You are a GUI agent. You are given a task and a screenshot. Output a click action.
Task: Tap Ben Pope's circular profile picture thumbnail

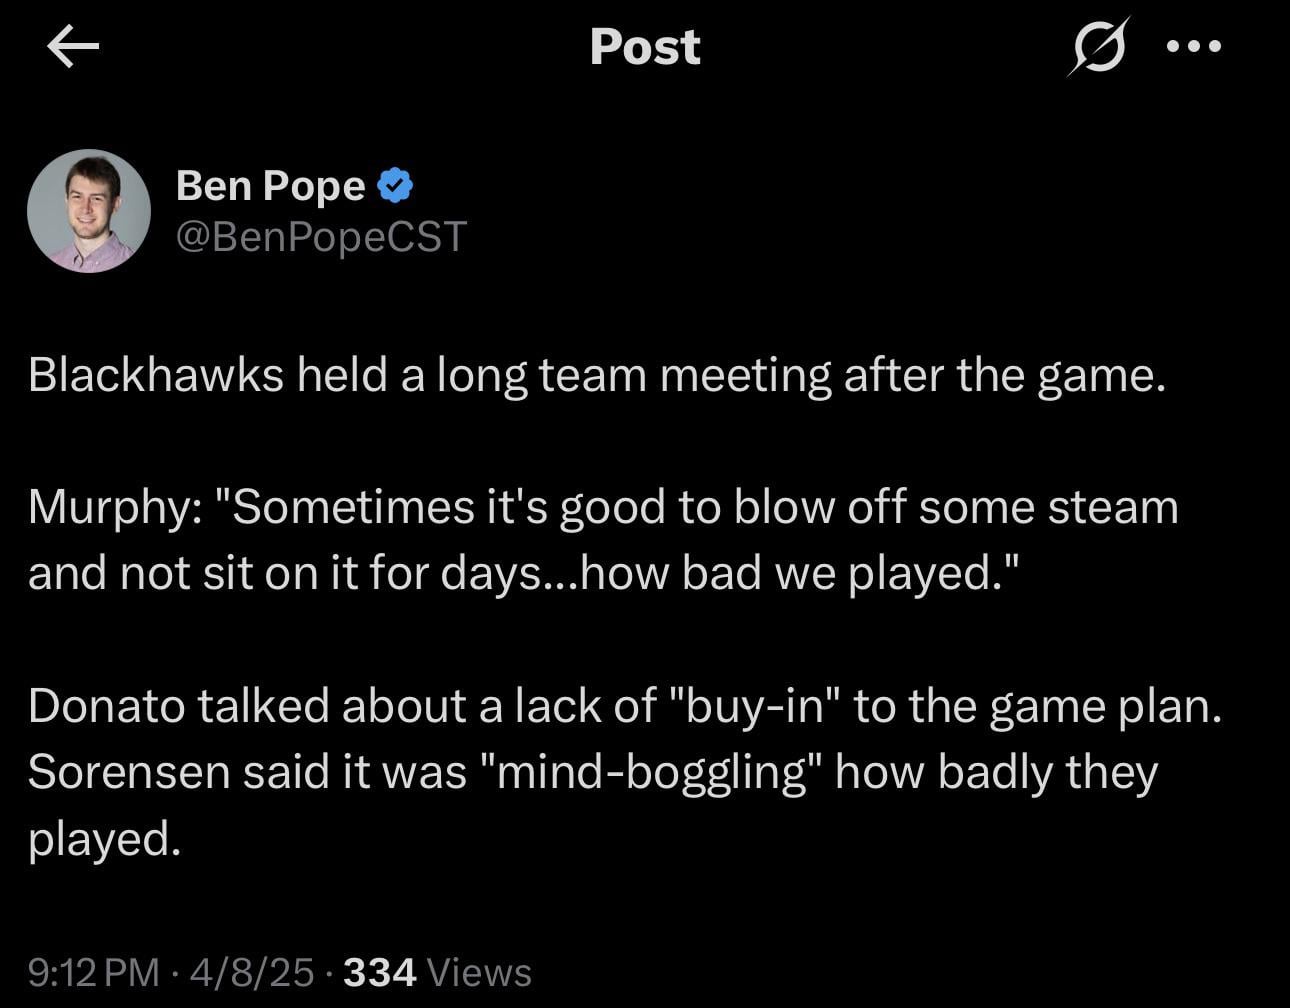[89, 211]
